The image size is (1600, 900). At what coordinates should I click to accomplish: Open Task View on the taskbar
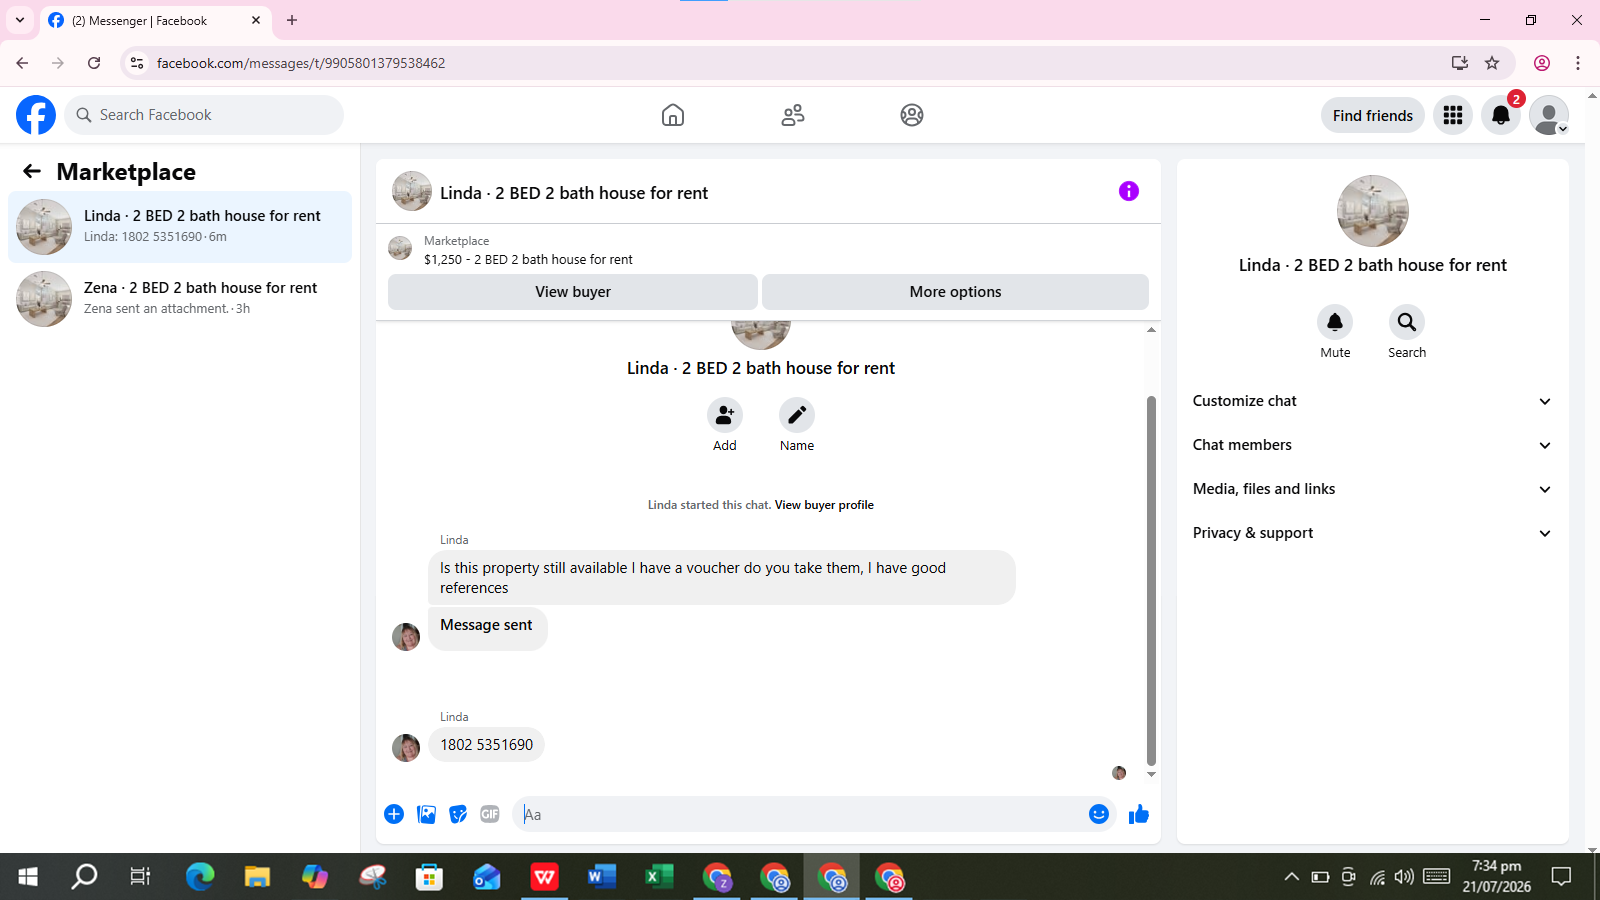coord(141,877)
